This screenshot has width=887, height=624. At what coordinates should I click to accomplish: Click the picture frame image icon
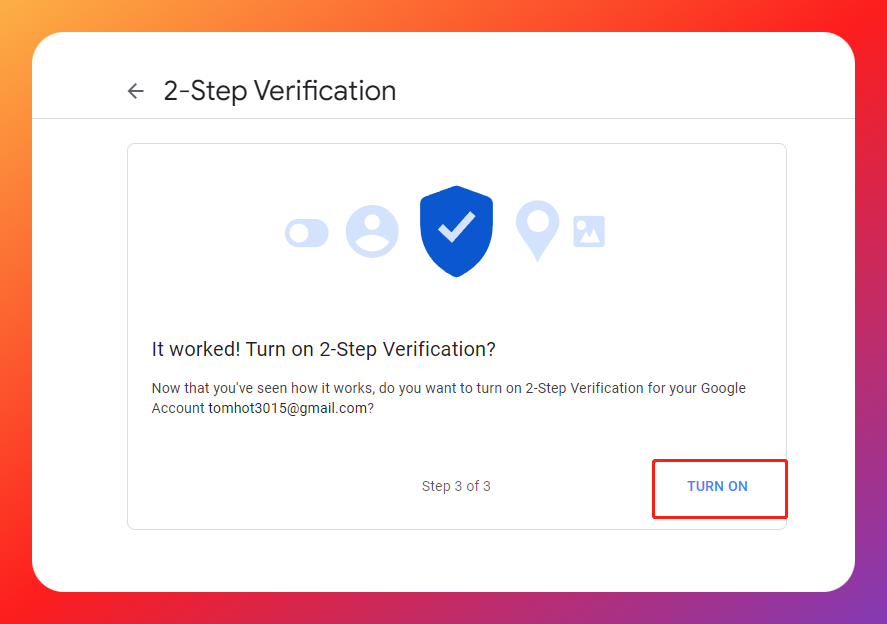[589, 231]
